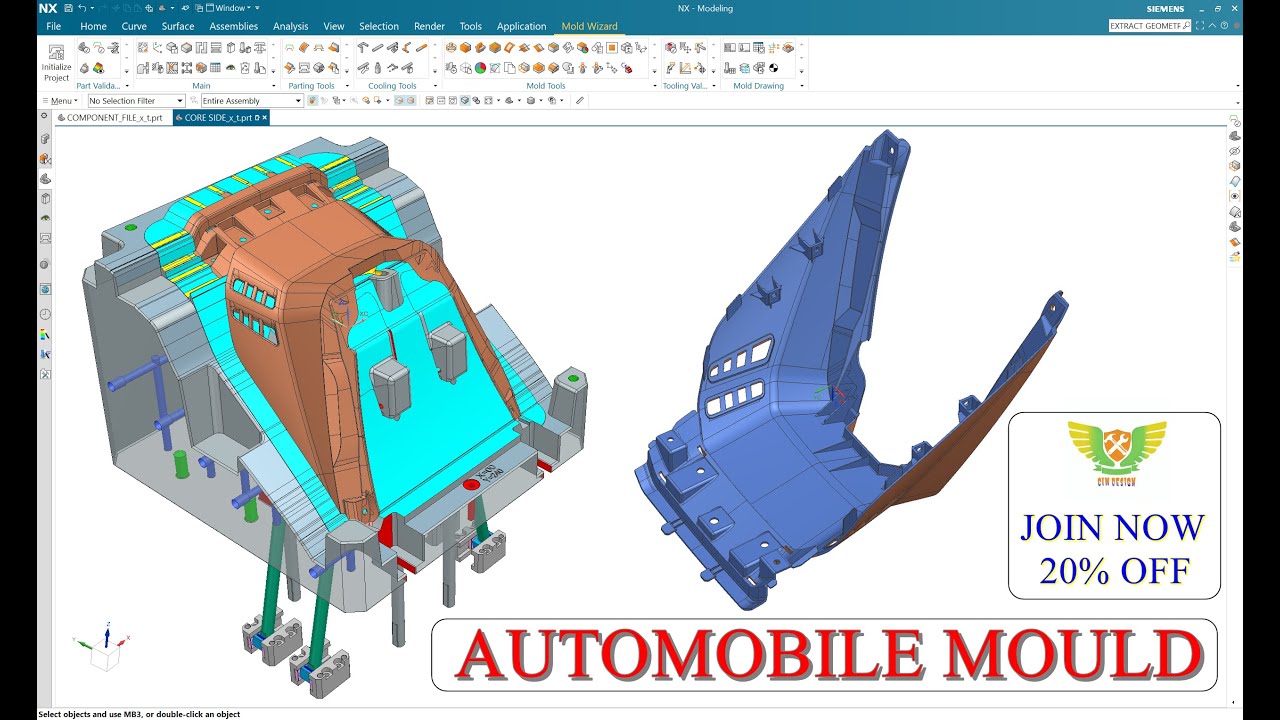
Task: Expand the Tooling Validation group options
Action: (x=714, y=86)
